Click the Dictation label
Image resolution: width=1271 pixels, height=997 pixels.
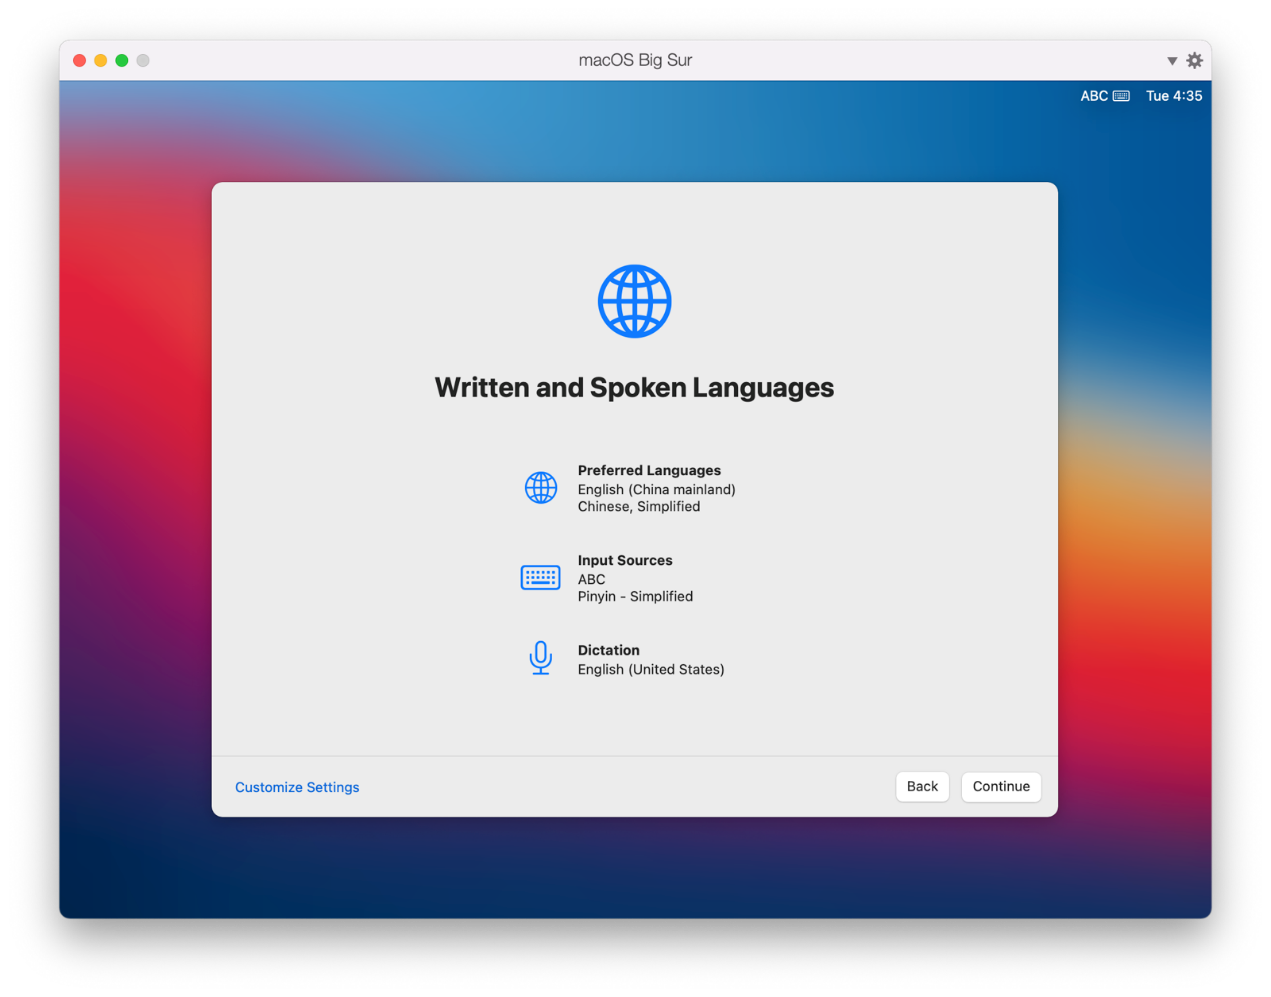click(x=608, y=650)
